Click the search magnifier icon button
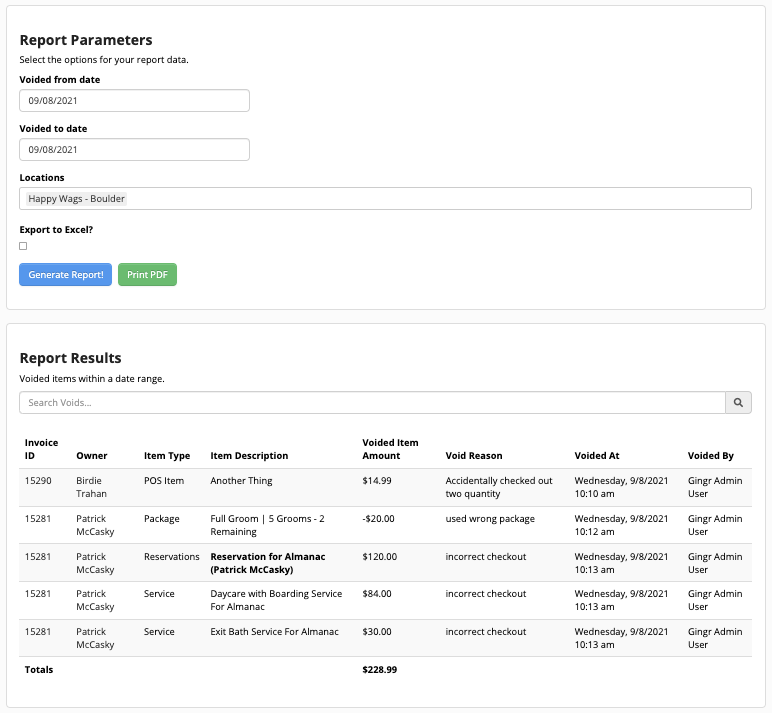 (738, 403)
